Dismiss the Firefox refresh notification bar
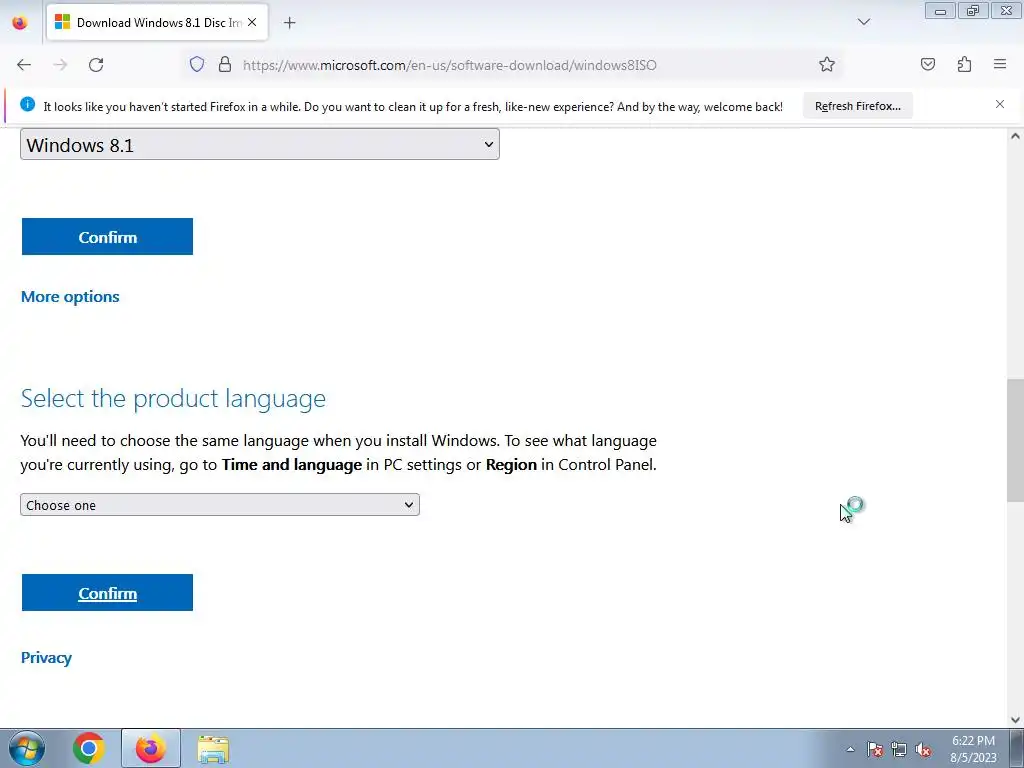Viewport: 1024px width, 768px height. click(x=1000, y=104)
